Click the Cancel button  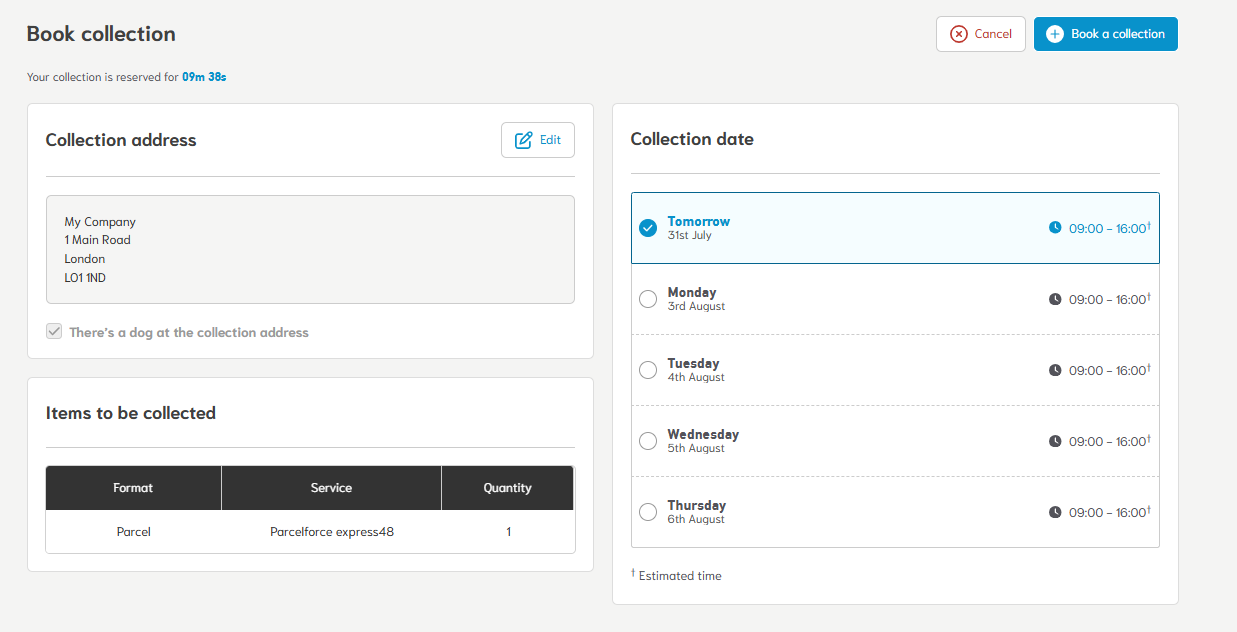pos(980,34)
